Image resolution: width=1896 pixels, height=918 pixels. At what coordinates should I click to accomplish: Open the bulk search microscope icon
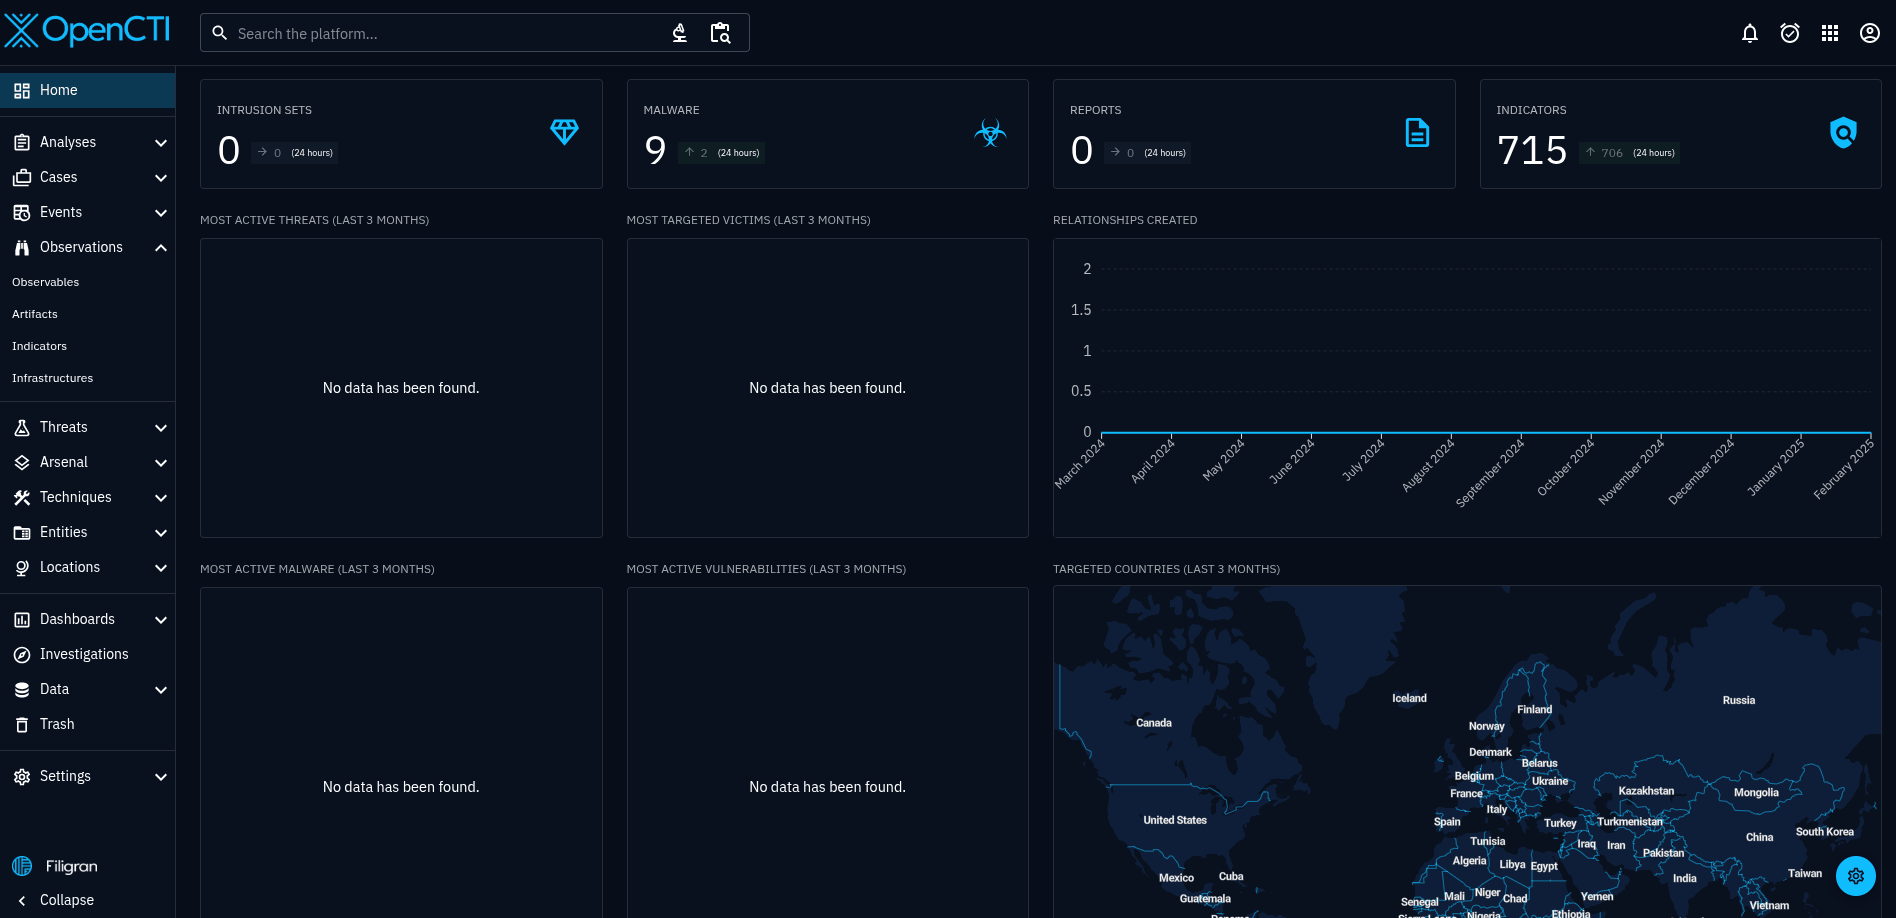pyautogui.click(x=680, y=33)
